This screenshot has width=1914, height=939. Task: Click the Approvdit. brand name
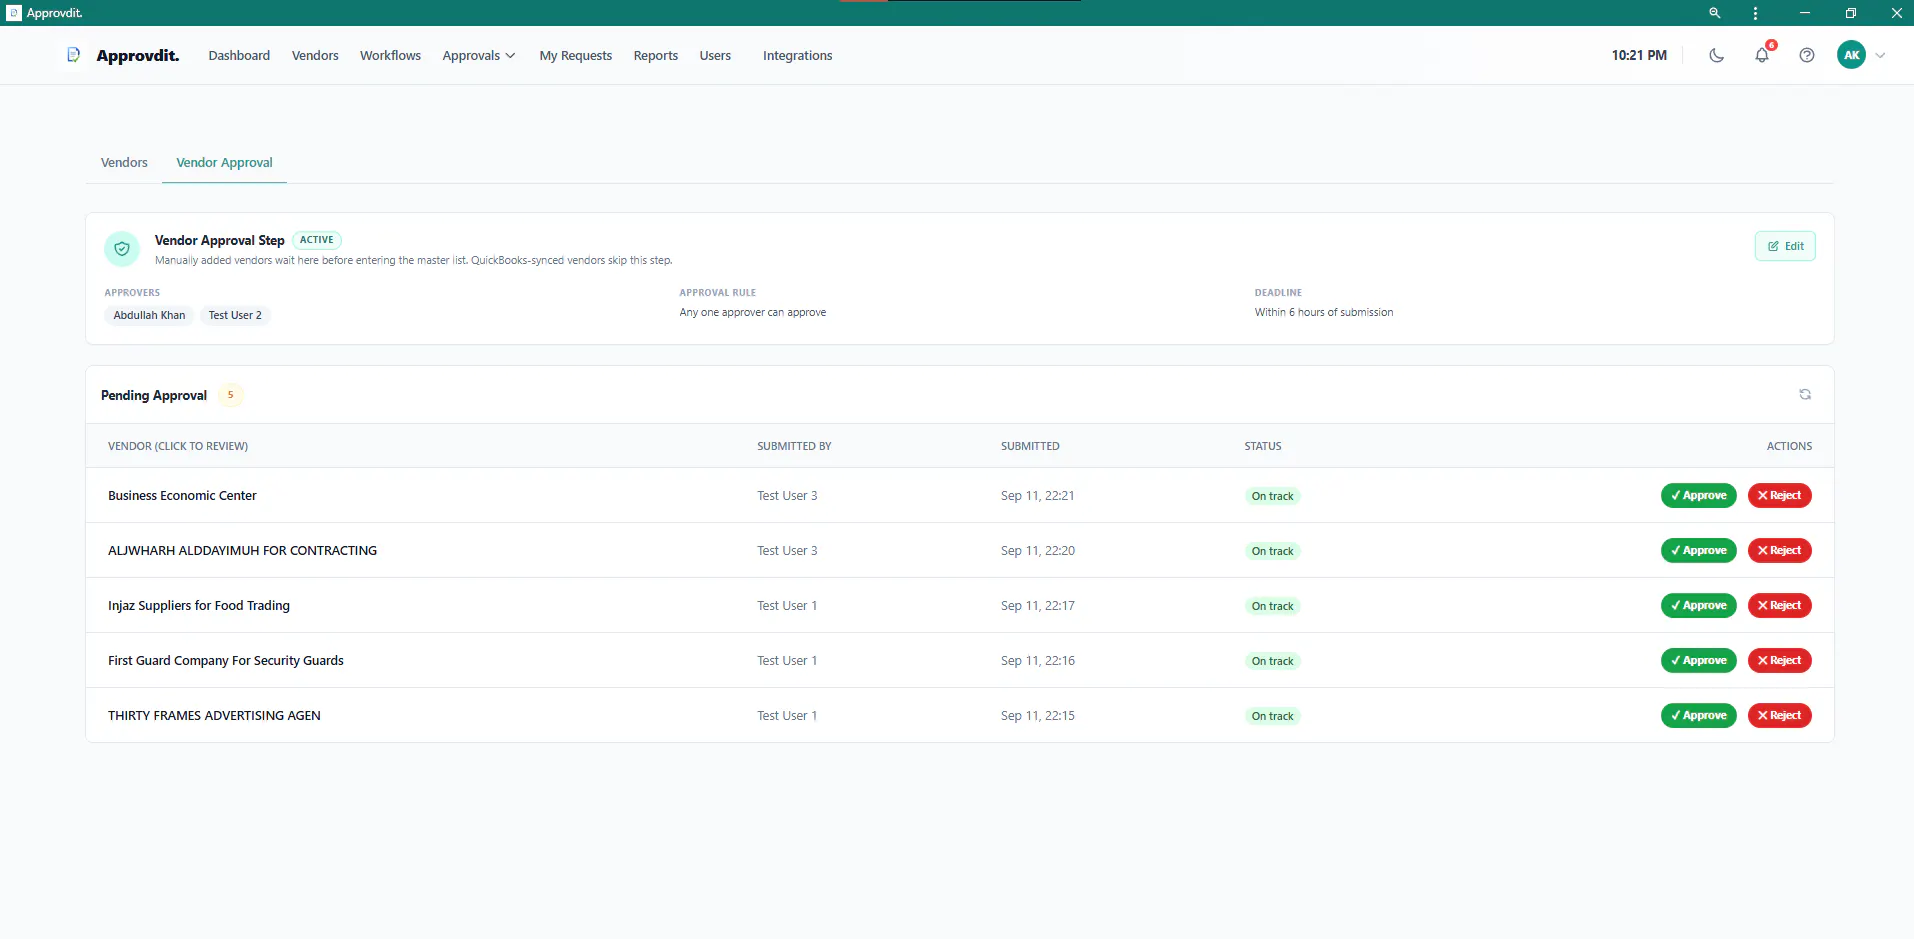tap(138, 55)
